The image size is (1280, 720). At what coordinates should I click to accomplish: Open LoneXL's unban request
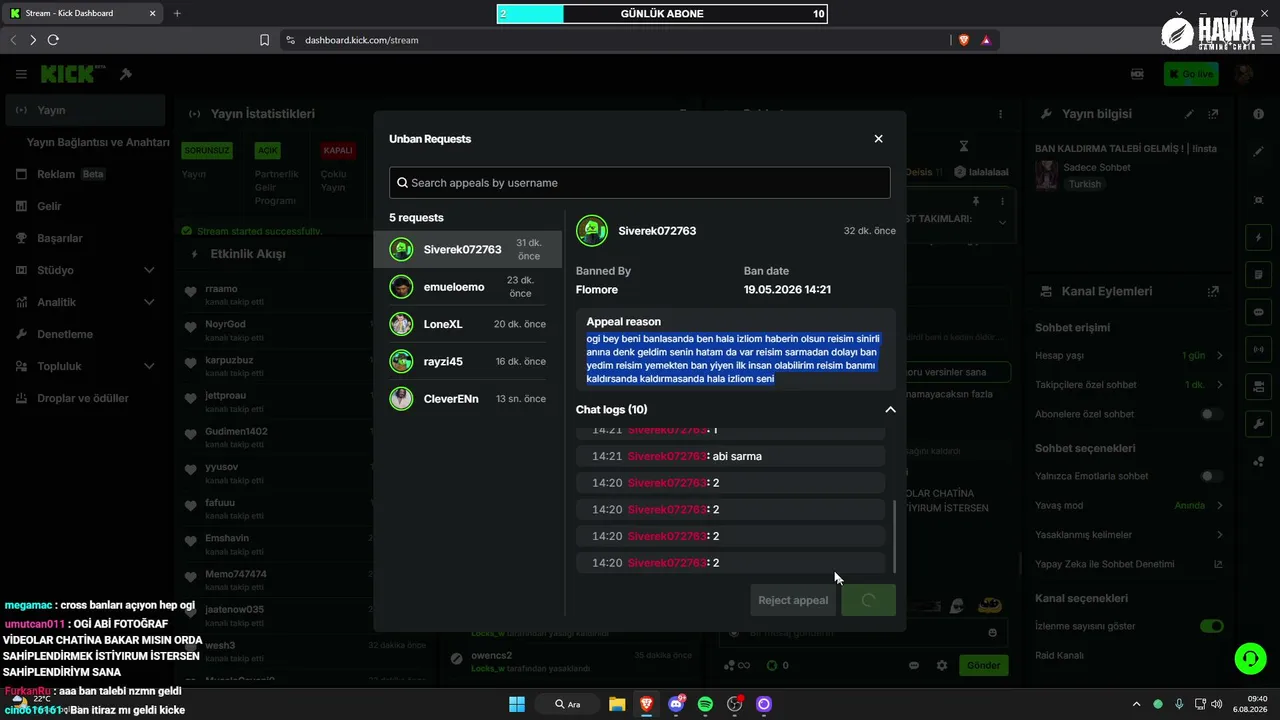468,324
